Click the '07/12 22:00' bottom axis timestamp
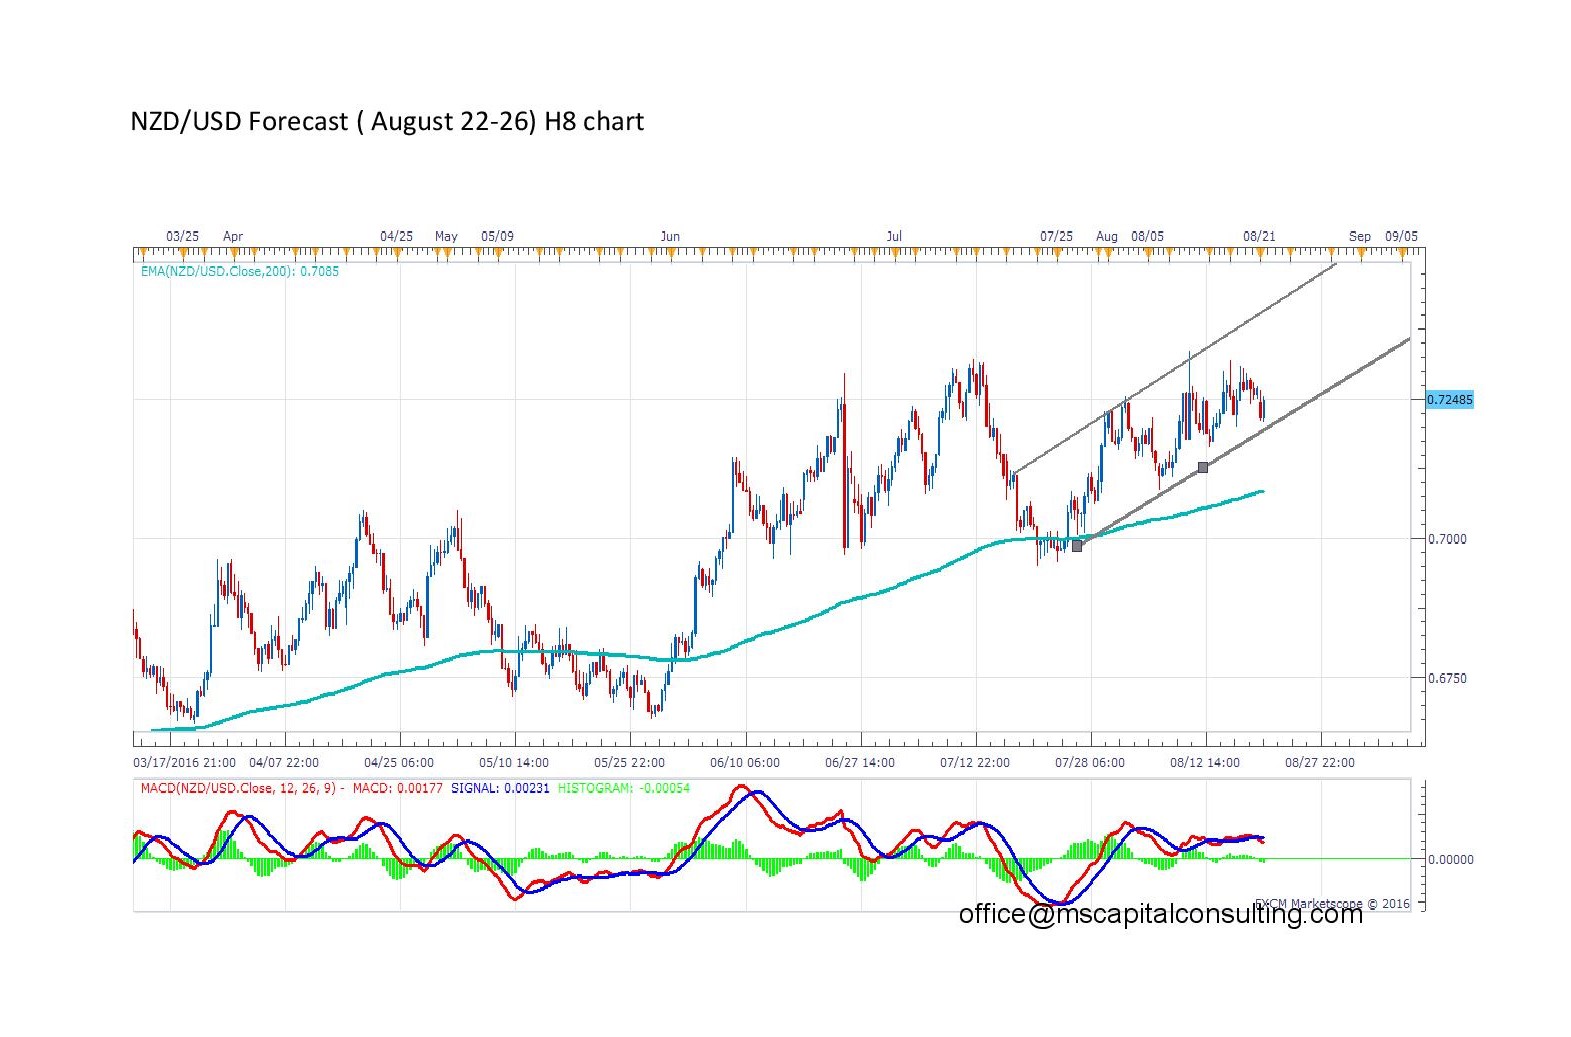This screenshot has height=1037, width=1571. coord(975,762)
